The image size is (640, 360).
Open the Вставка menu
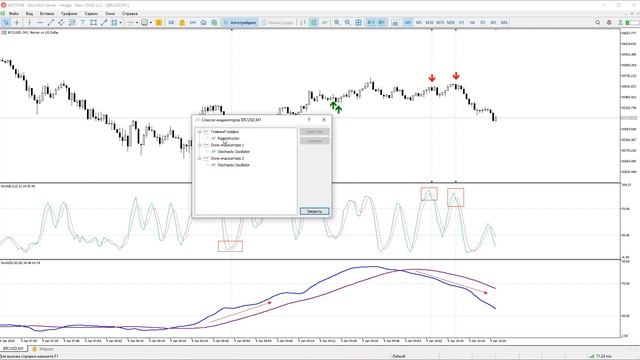(x=47, y=13)
